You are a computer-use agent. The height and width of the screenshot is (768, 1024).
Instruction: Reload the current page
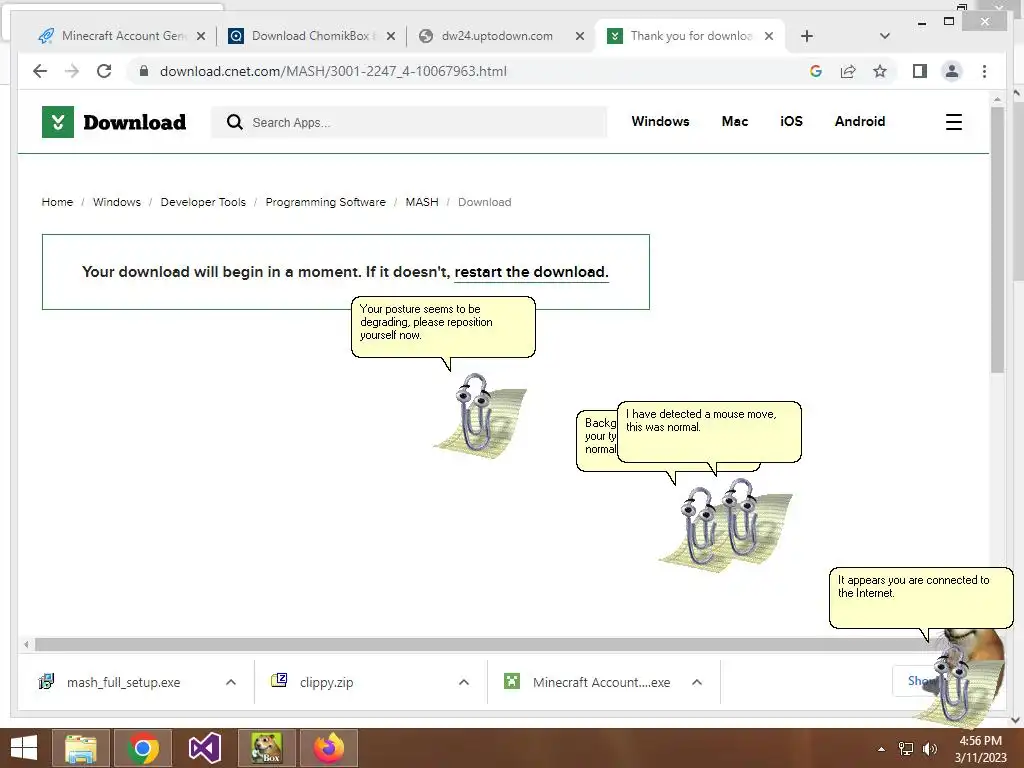coord(104,71)
